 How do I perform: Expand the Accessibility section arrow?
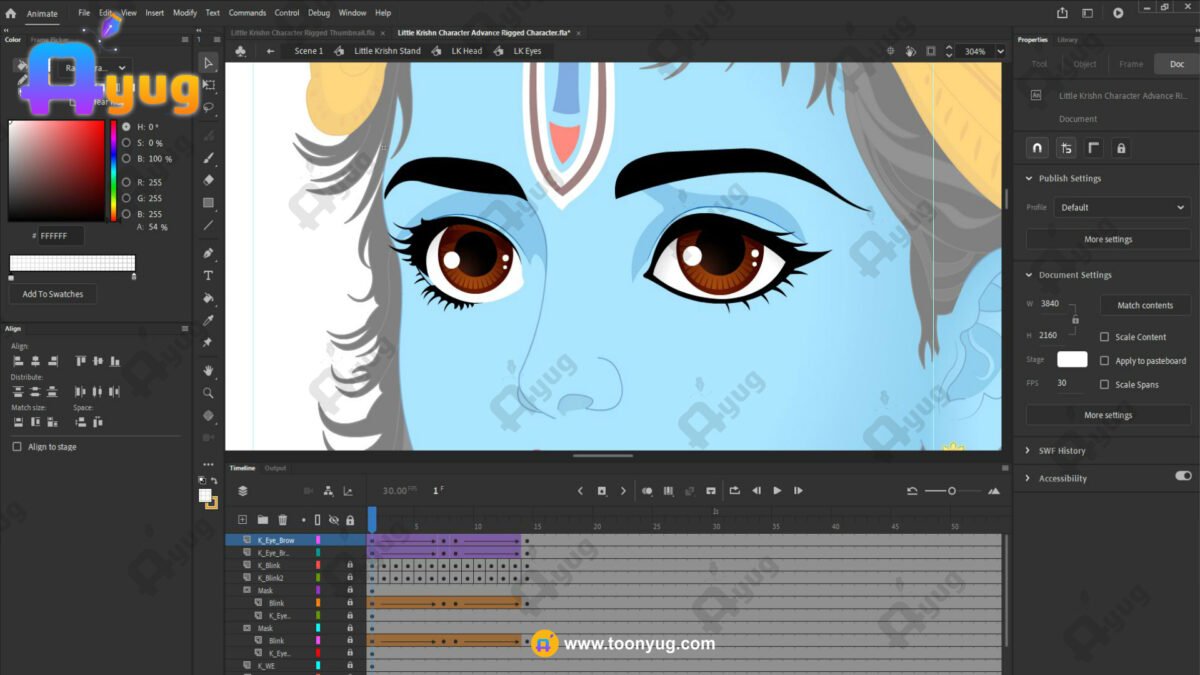(x=1029, y=478)
